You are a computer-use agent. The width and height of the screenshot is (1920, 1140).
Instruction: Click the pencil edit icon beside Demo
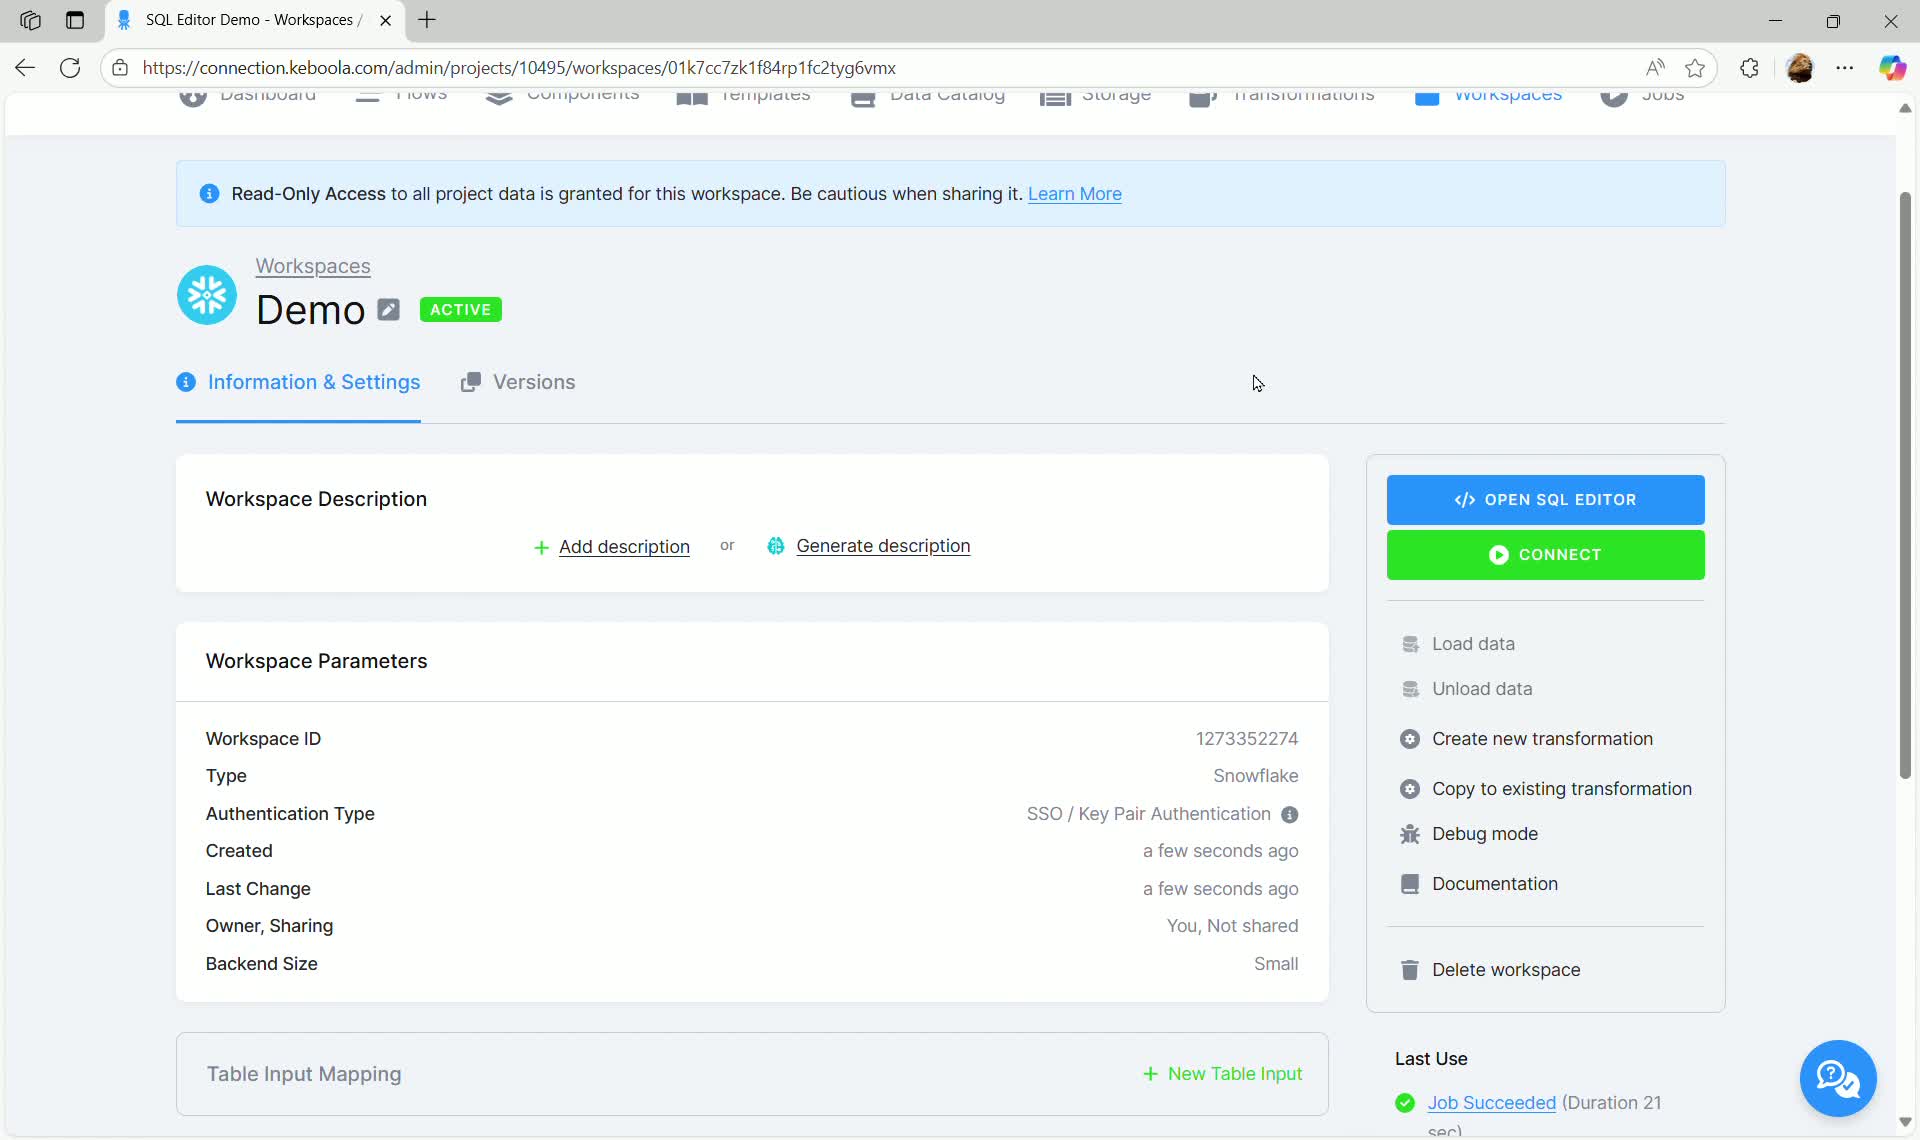coord(389,310)
